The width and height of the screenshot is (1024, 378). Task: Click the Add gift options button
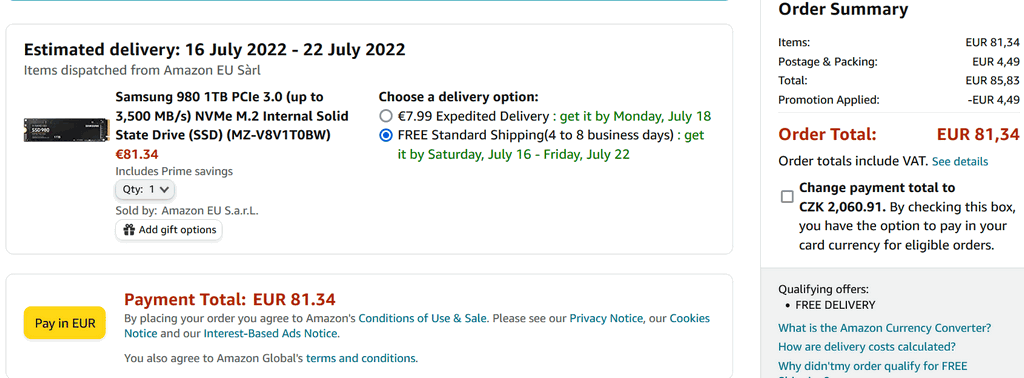pyautogui.click(x=169, y=230)
